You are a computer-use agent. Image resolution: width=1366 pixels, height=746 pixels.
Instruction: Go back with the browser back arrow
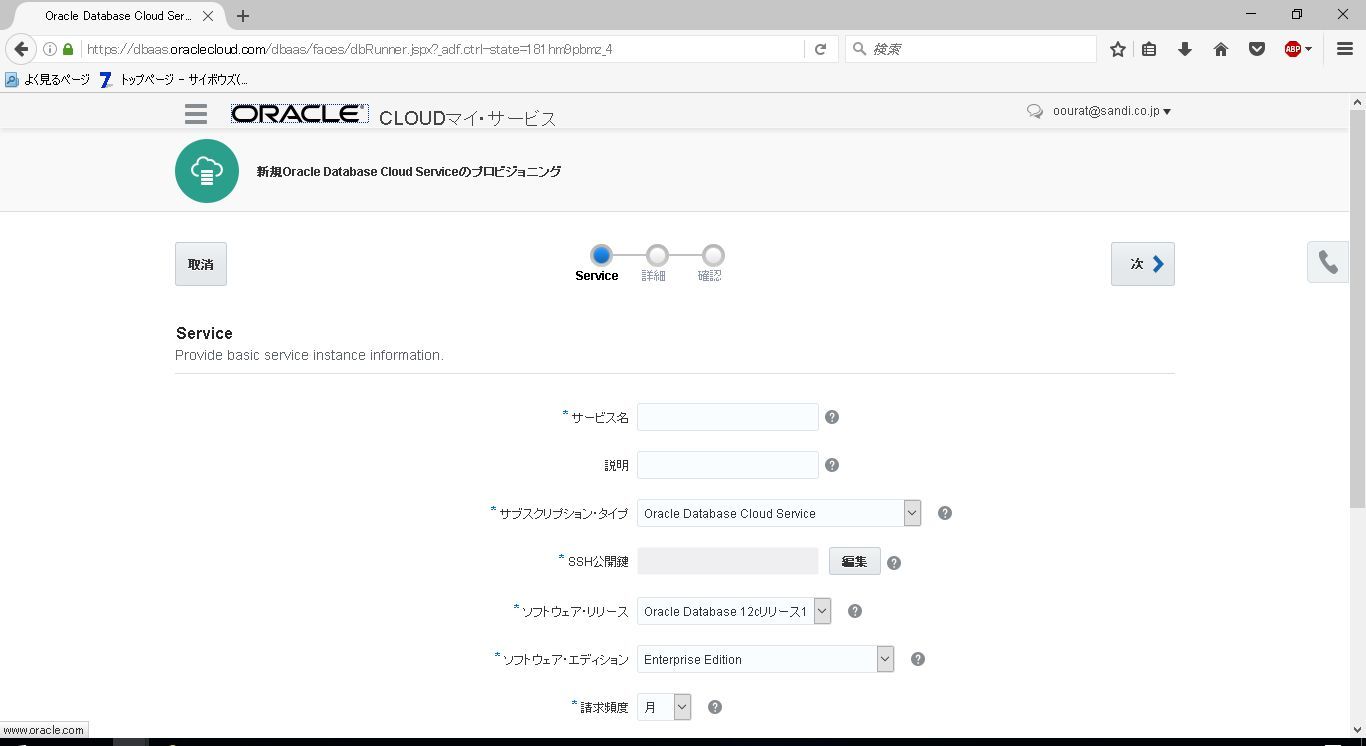[x=21, y=49]
